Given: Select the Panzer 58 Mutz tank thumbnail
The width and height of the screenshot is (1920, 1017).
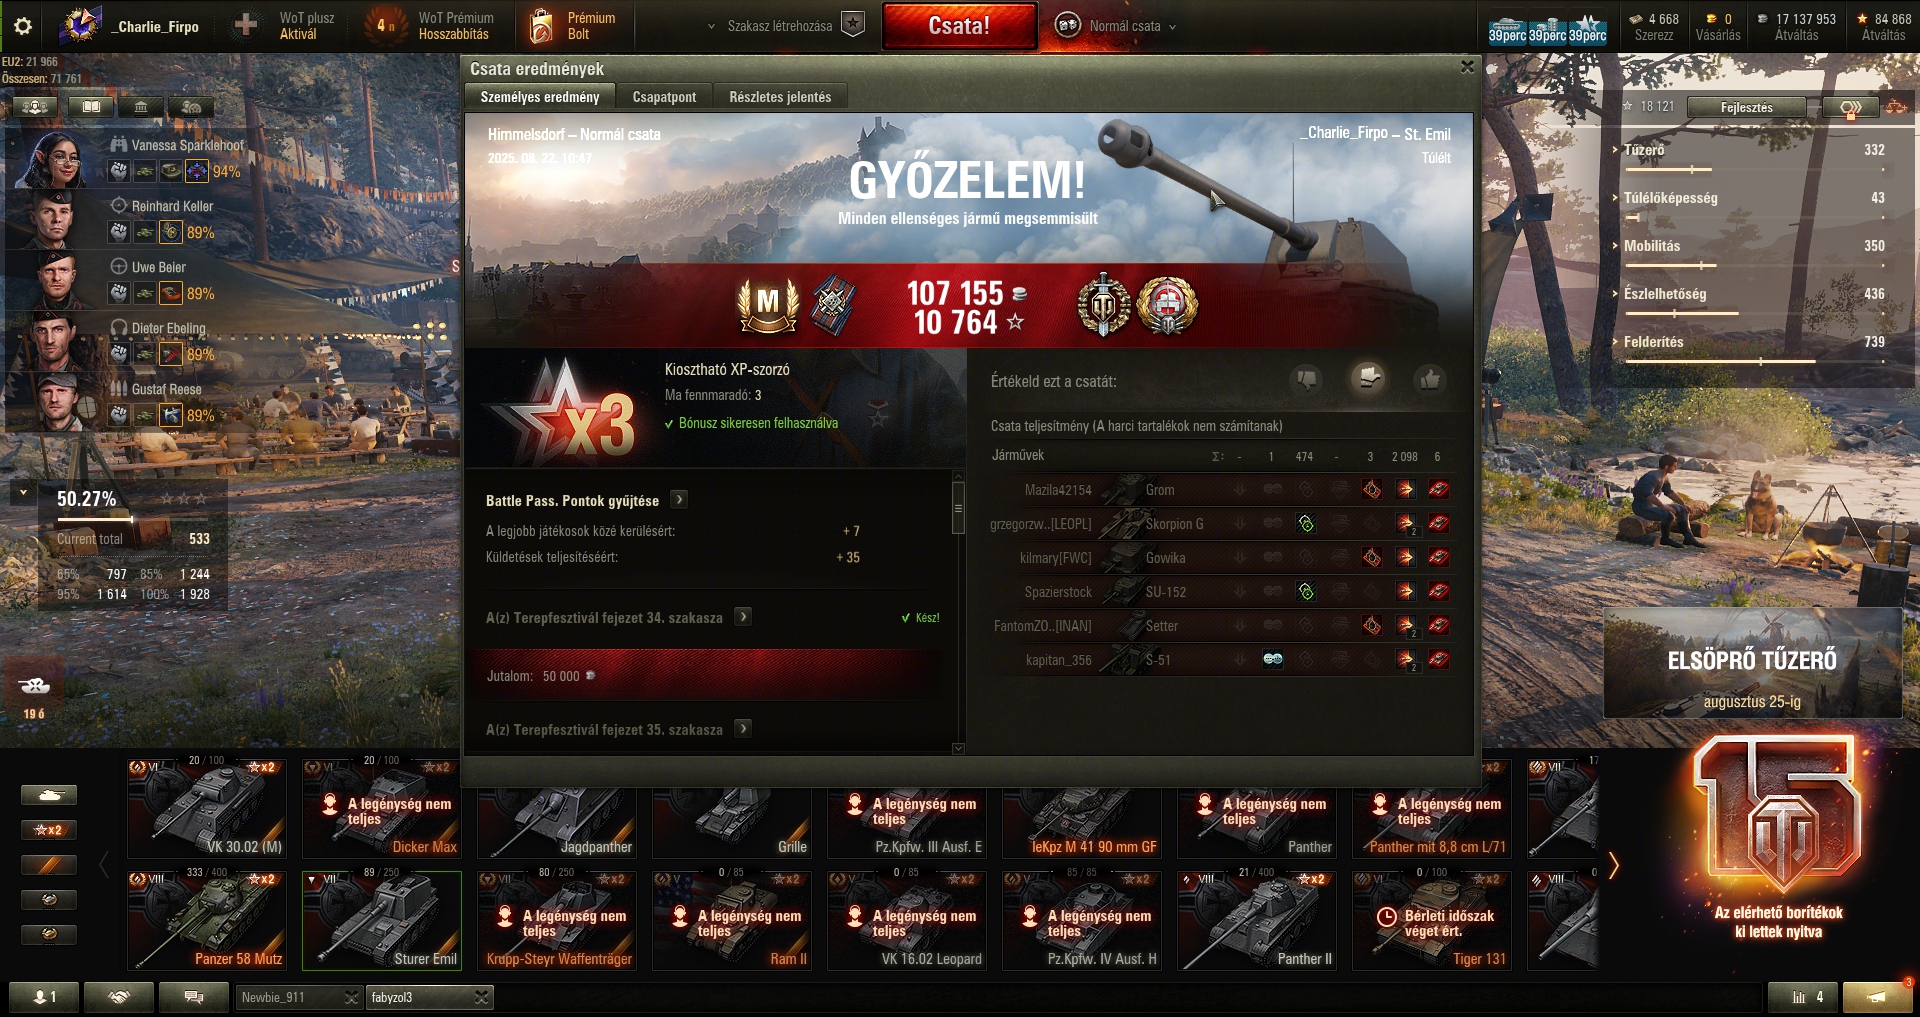Looking at the screenshot, I should point(207,920).
